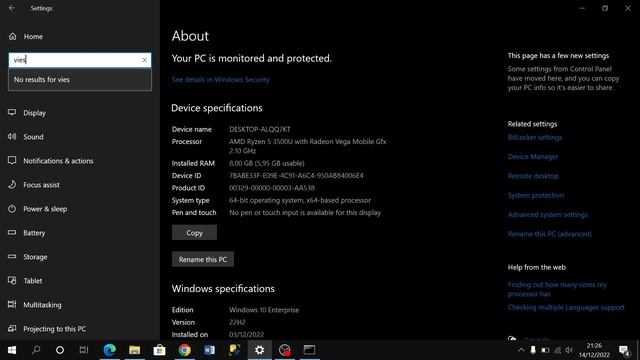Screen dimensions: 640x360
Task: Open Rename this PC (advanced) link
Action: pyautogui.click(x=550, y=234)
